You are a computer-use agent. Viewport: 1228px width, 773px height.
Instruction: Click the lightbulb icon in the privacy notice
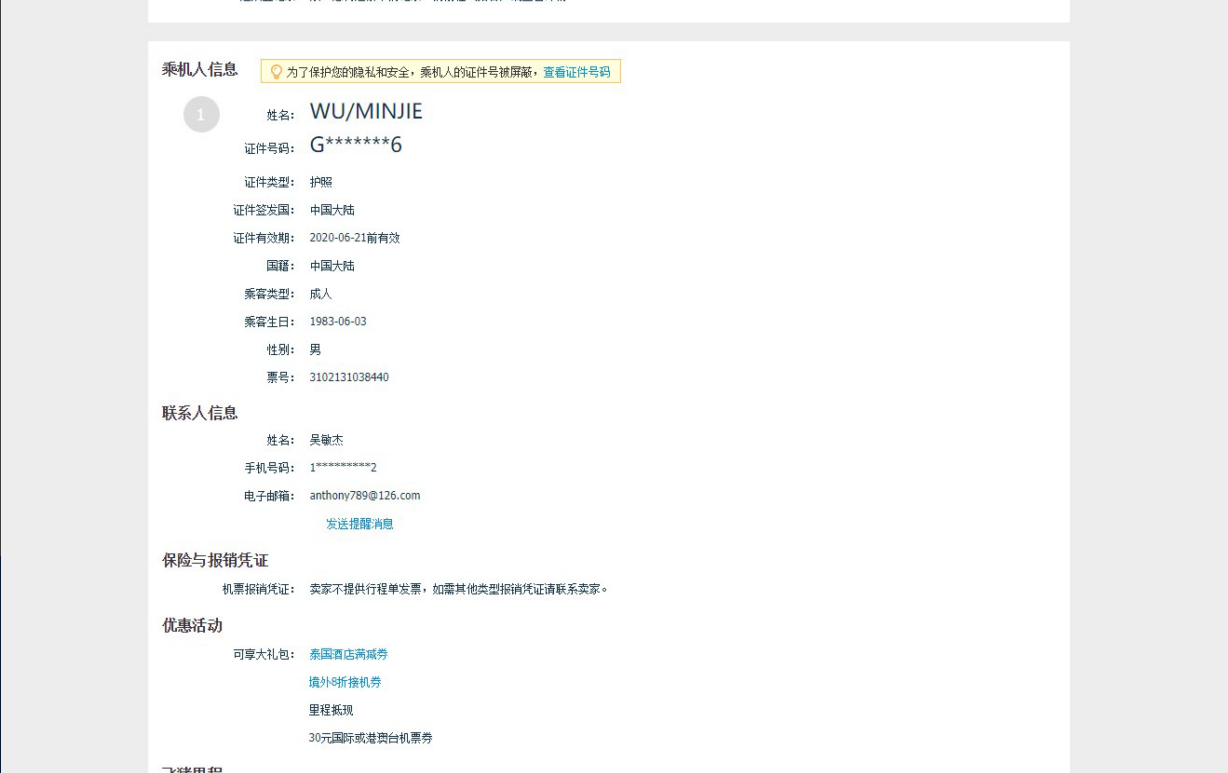click(x=277, y=72)
